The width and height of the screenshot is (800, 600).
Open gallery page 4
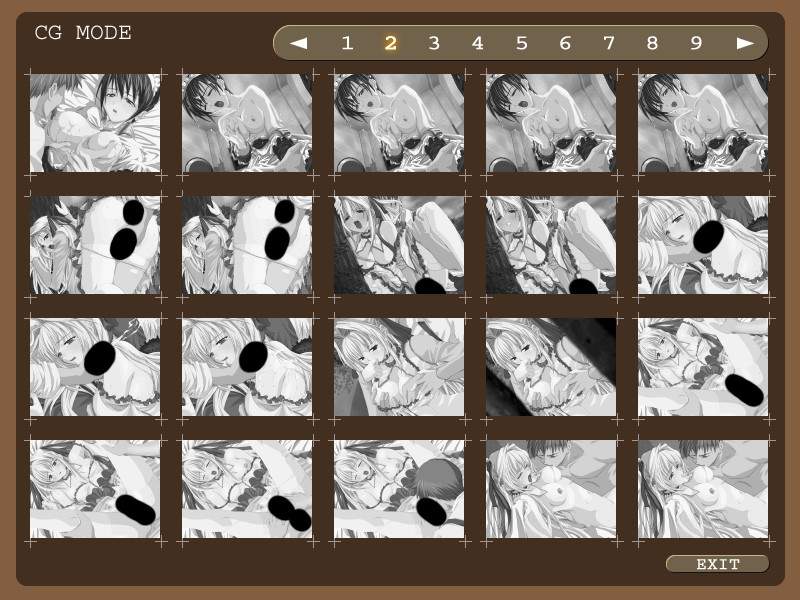click(478, 43)
